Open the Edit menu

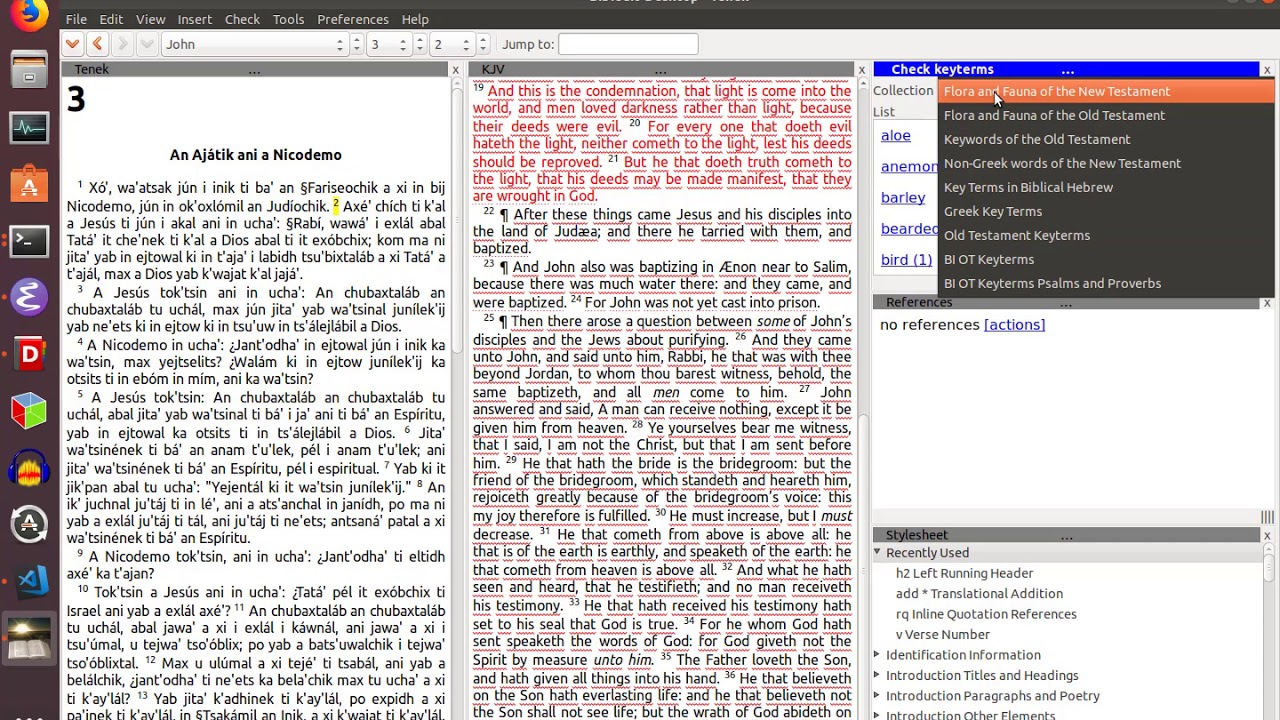tap(111, 19)
